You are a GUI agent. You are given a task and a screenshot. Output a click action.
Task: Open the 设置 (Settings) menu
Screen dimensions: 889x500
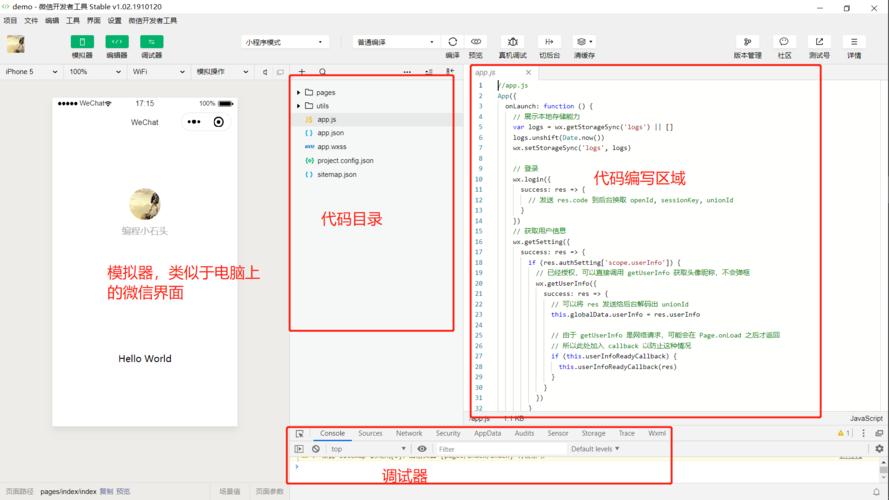pos(115,20)
